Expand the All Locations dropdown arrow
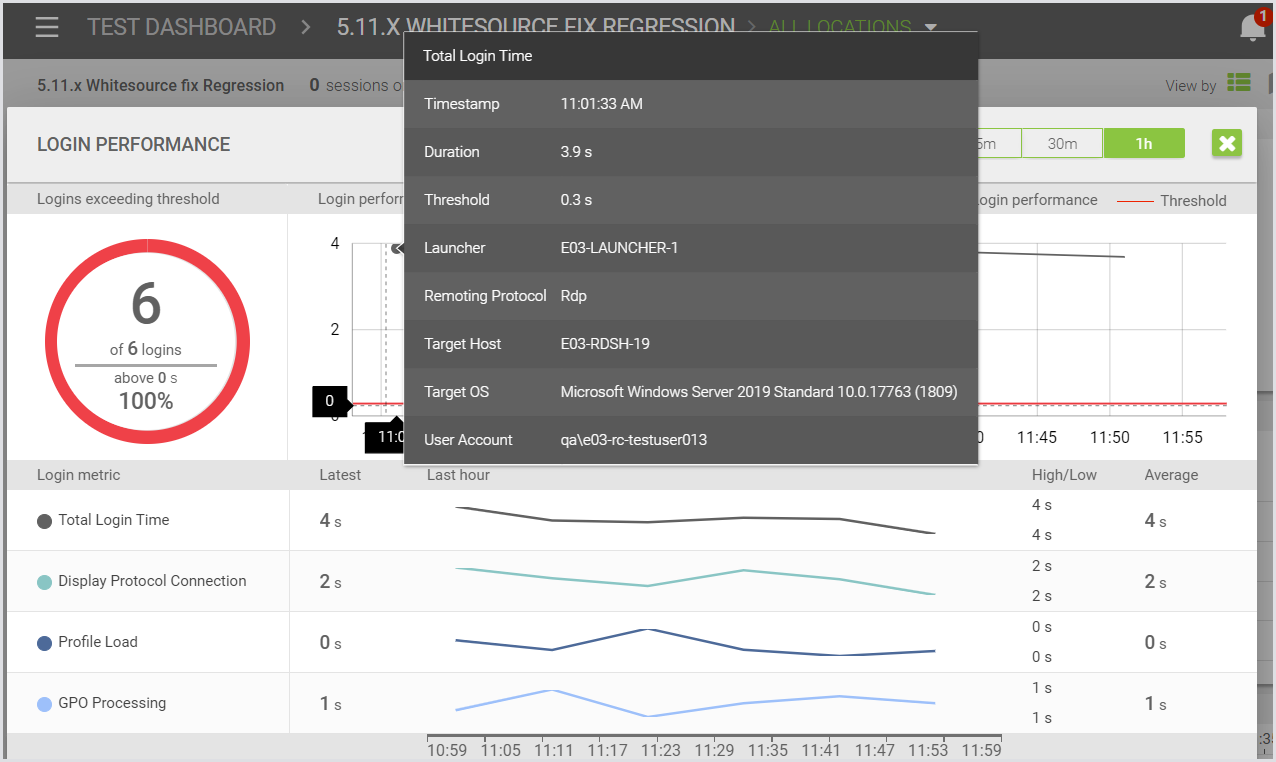Image resolution: width=1276 pixels, height=762 pixels. (x=930, y=28)
